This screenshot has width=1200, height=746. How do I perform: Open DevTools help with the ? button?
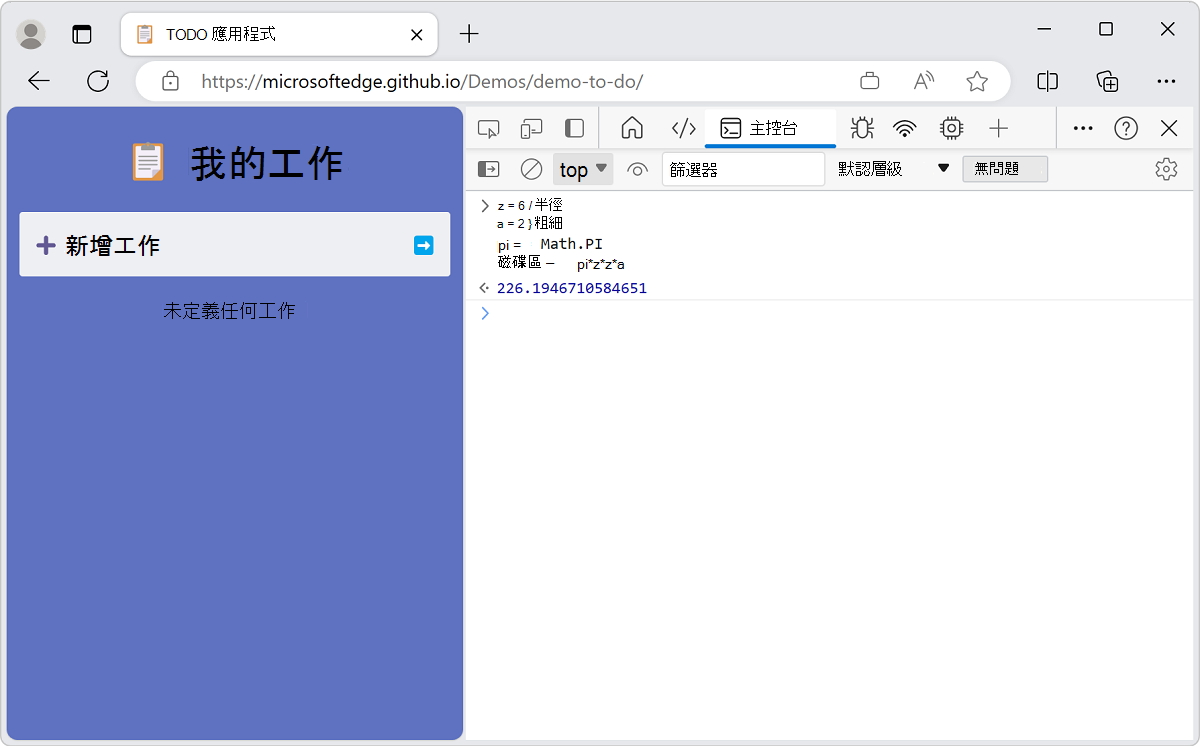[1126, 128]
